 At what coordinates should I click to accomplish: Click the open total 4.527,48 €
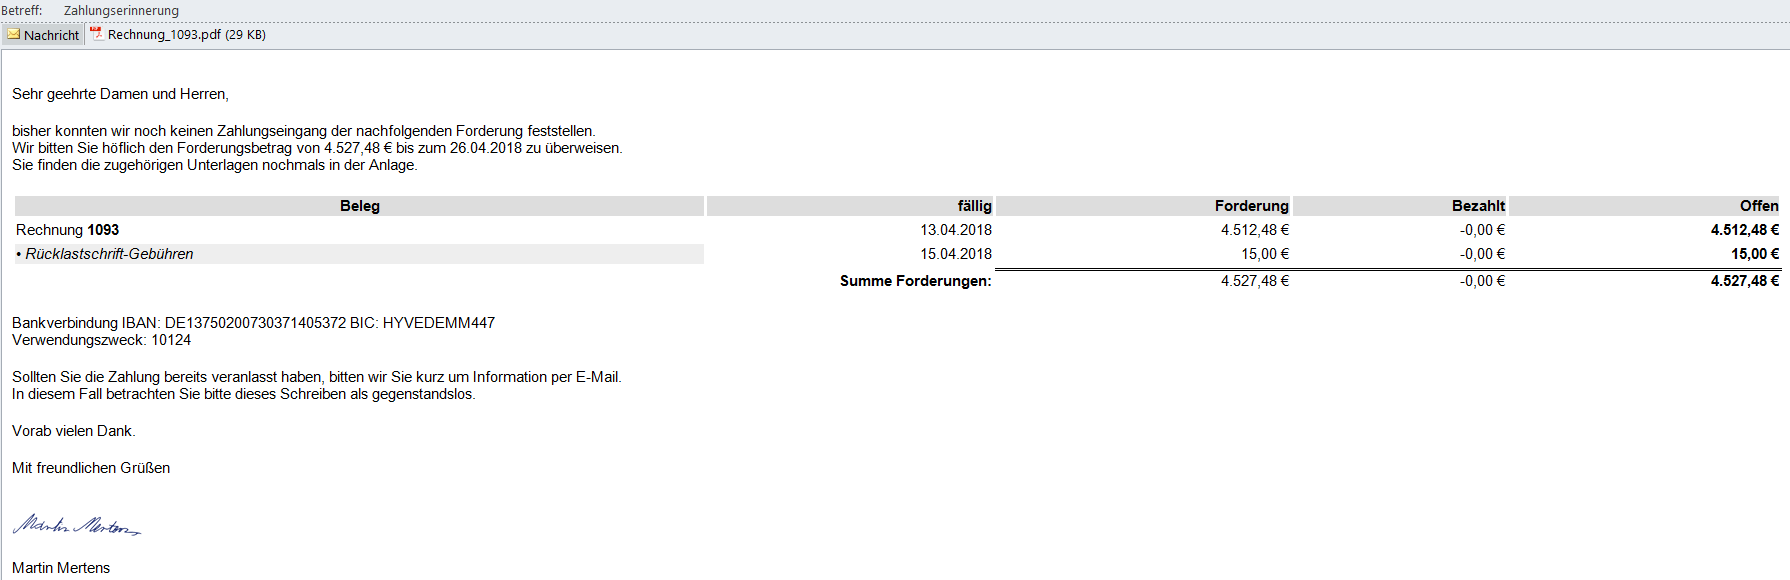(x=1744, y=281)
